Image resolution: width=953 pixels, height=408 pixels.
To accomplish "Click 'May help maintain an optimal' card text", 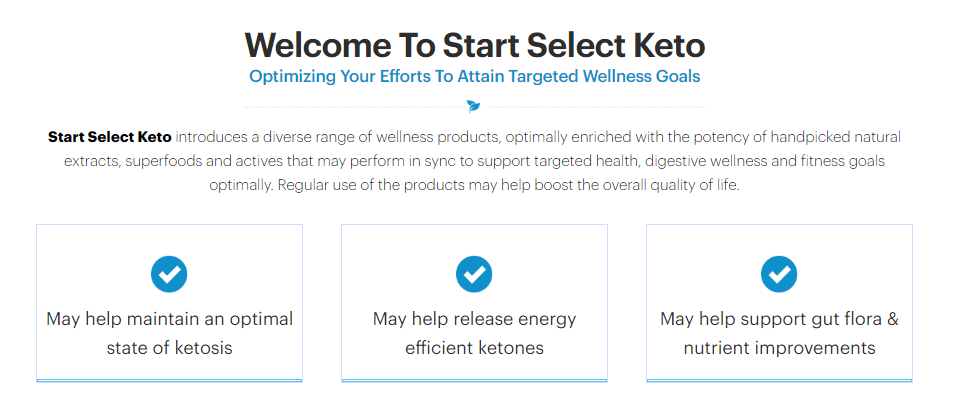I will pyautogui.click(x=170, y=319).
